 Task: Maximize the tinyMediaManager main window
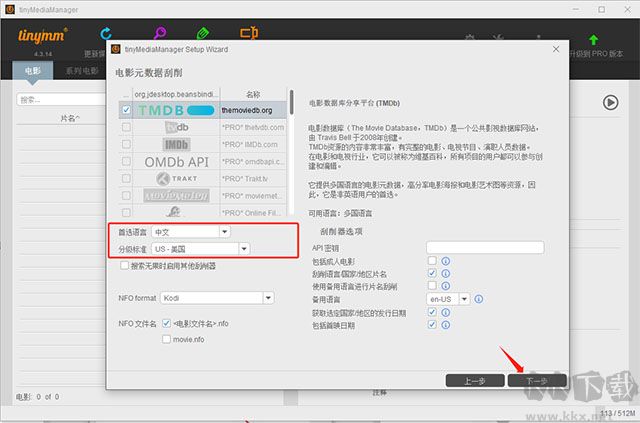[x=602, y=9]
